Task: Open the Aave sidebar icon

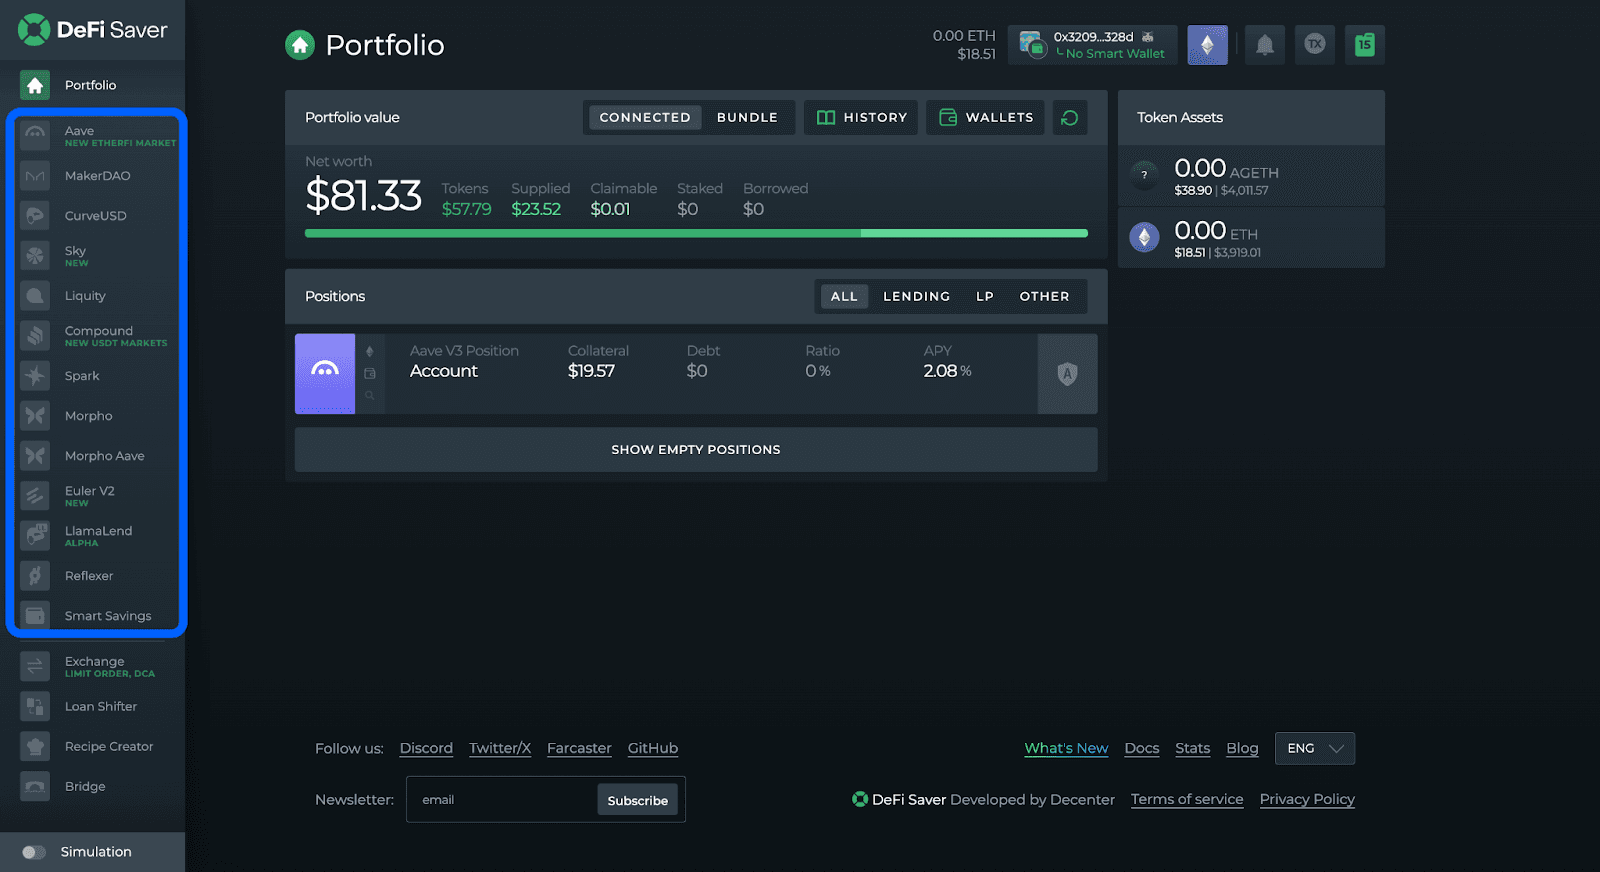Action: 35,135
